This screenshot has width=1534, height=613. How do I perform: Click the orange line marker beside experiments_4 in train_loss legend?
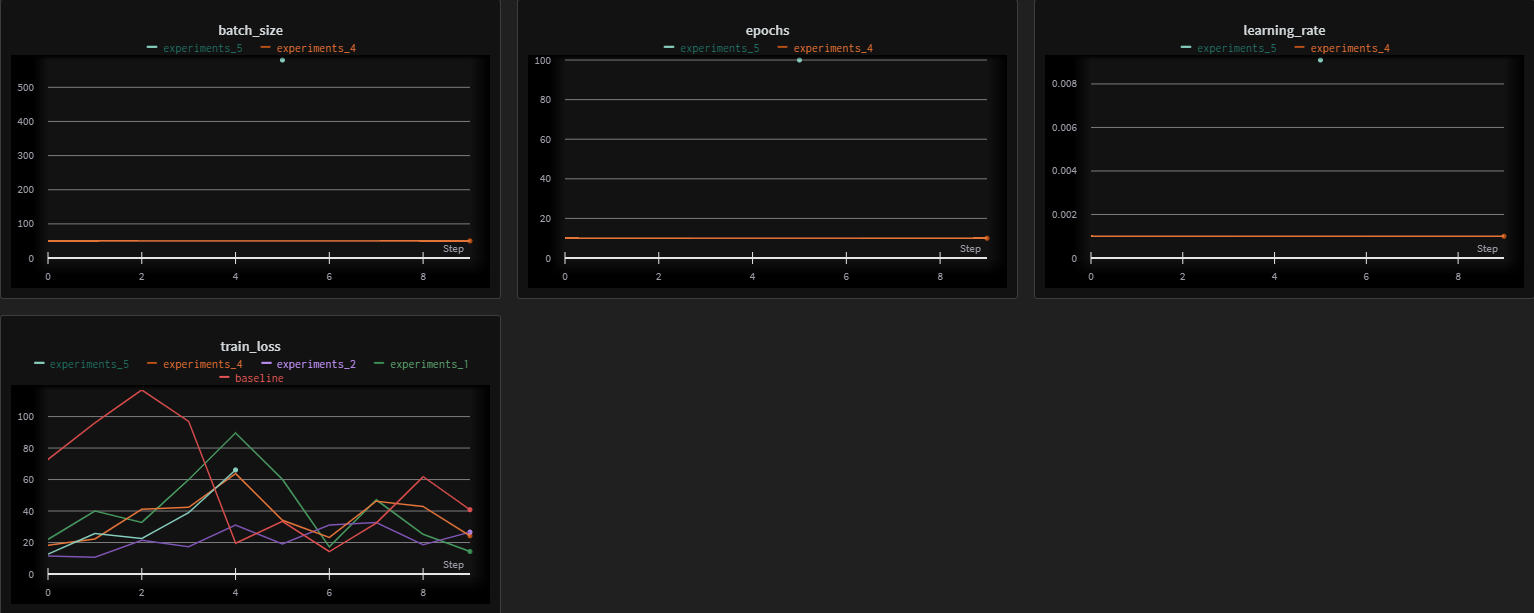pyautogui.click(x=149, y=363)
